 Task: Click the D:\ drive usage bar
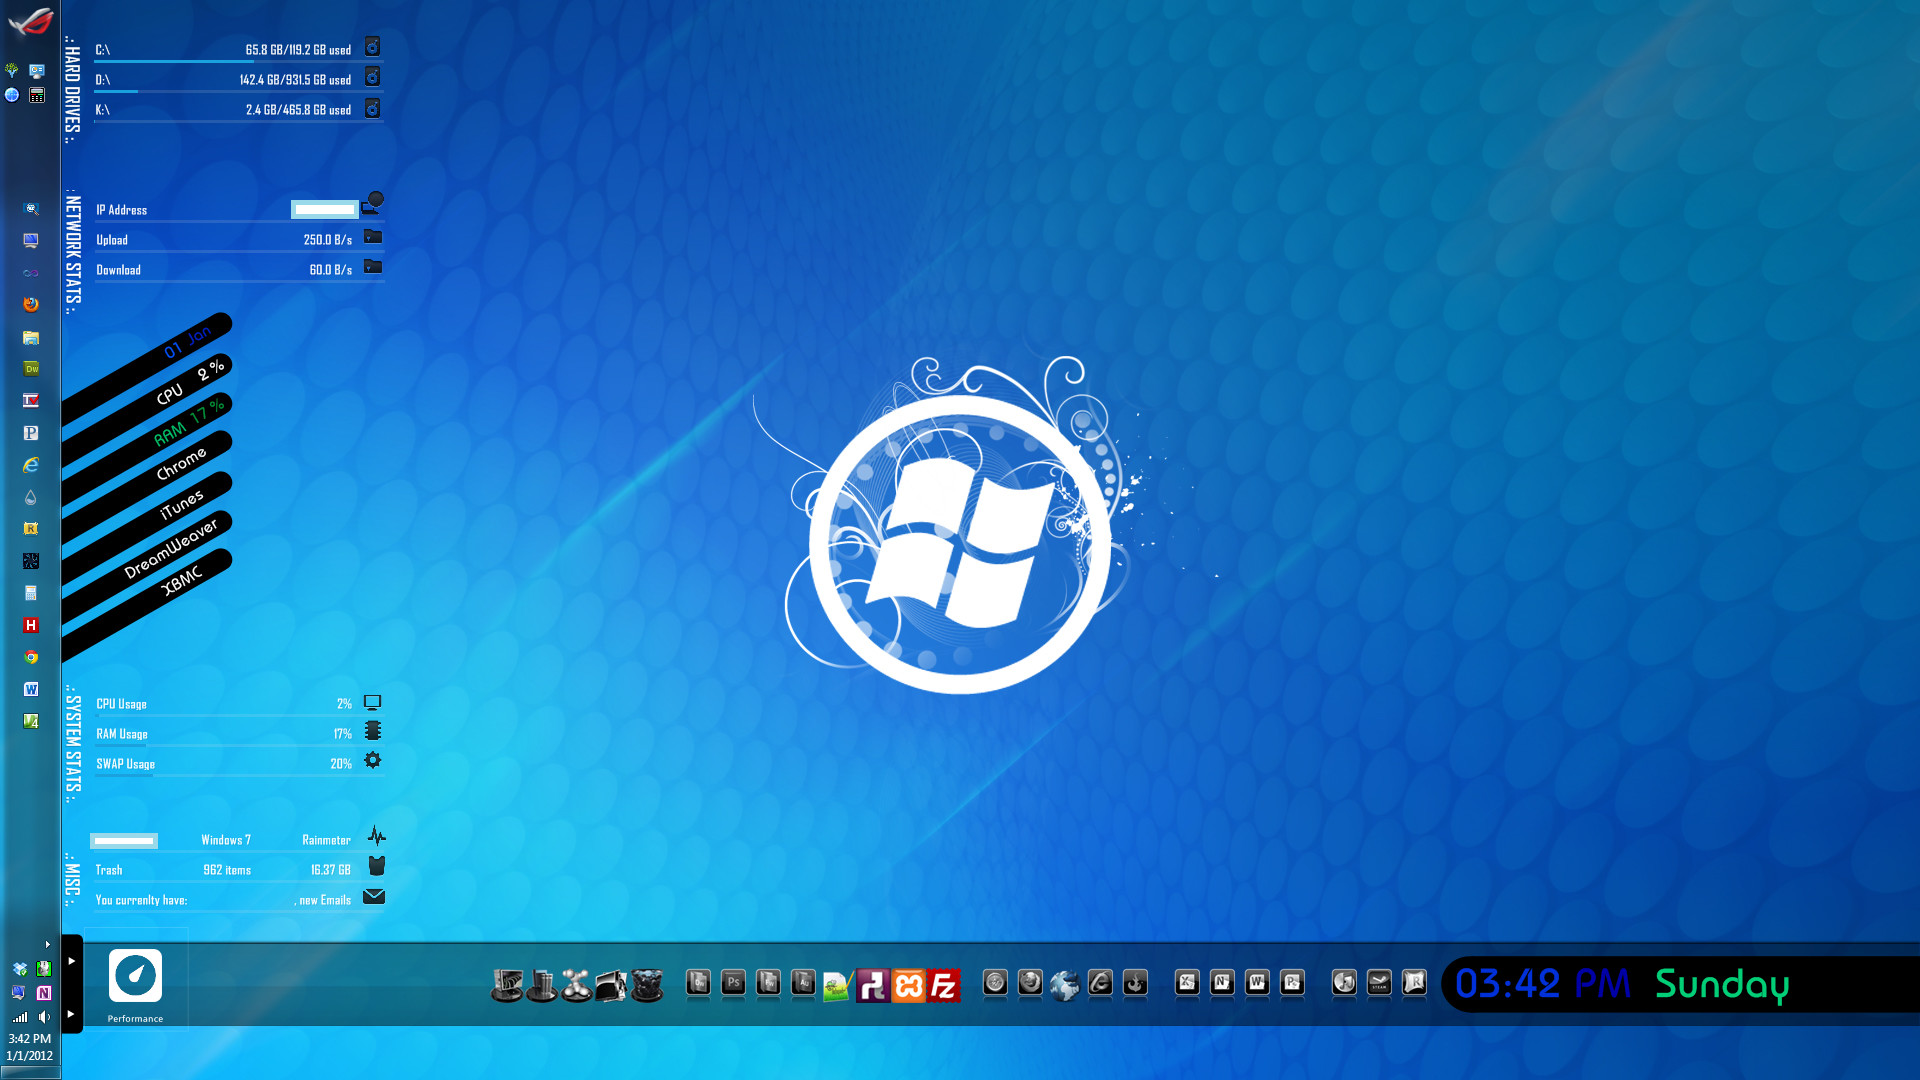(x=239, y=92)
